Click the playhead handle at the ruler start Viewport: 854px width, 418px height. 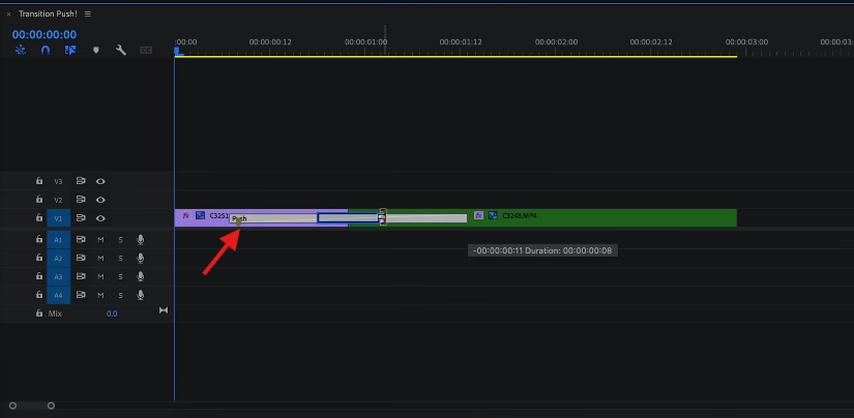tap(179, 51)
